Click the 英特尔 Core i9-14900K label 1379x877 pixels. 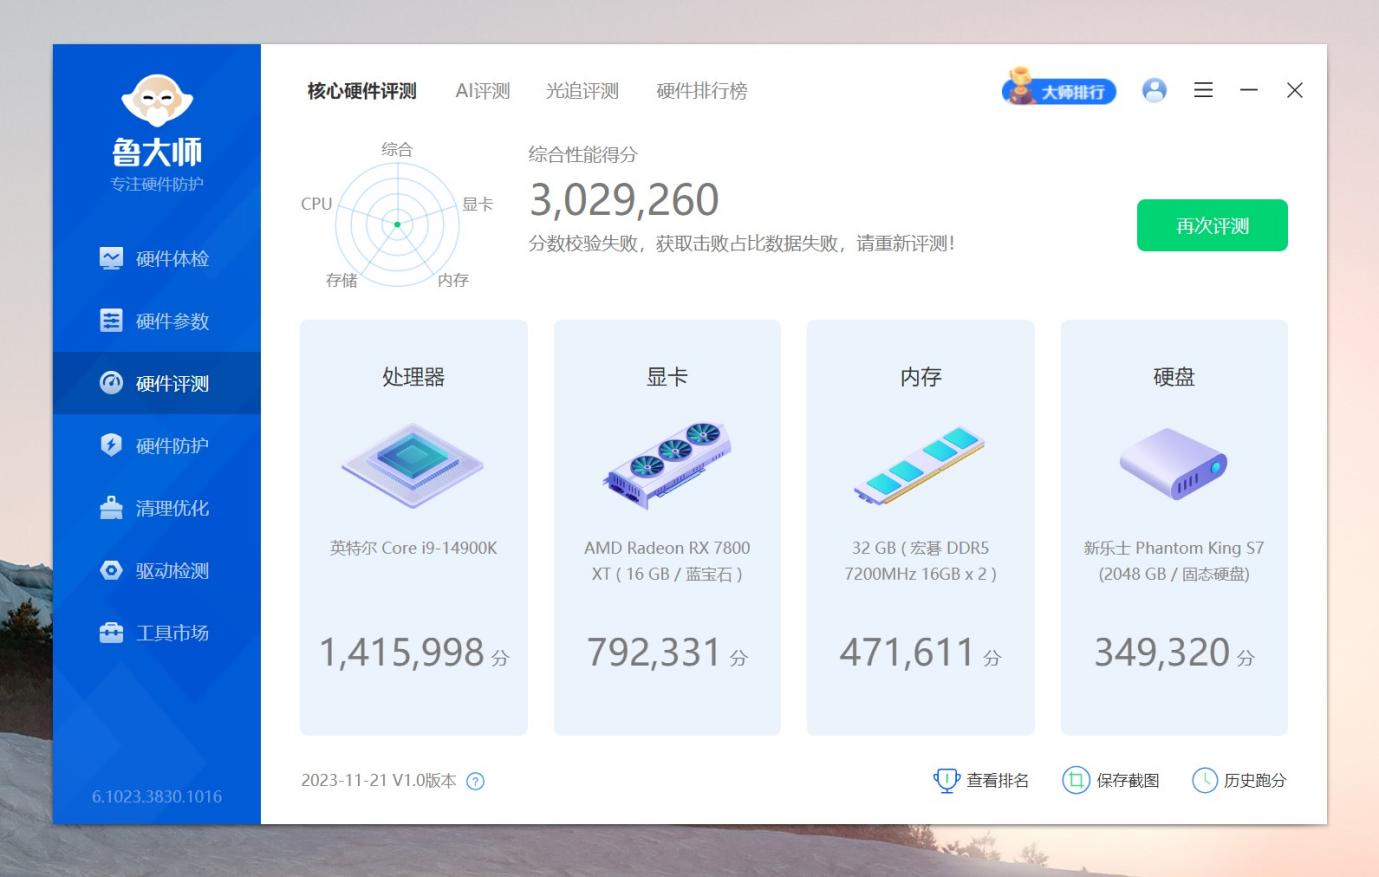point(413,548)
